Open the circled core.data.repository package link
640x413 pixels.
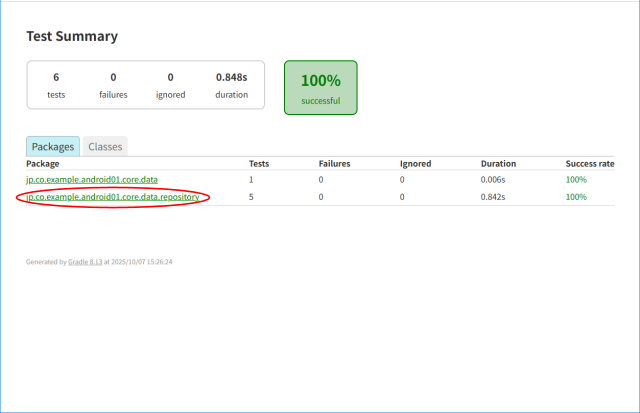(112, 197)
